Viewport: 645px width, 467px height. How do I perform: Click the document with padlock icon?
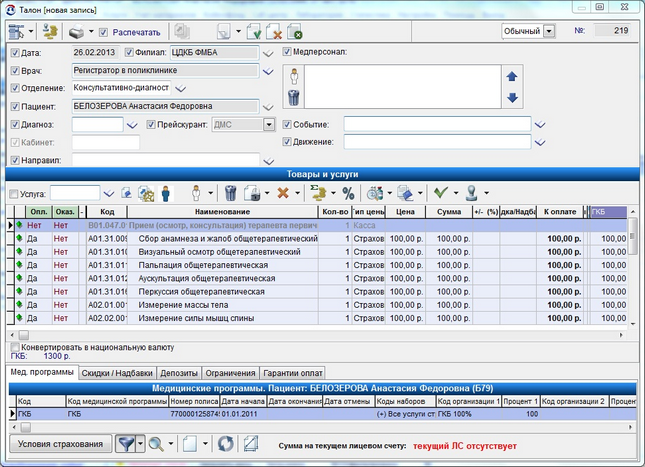pos(253,193)
